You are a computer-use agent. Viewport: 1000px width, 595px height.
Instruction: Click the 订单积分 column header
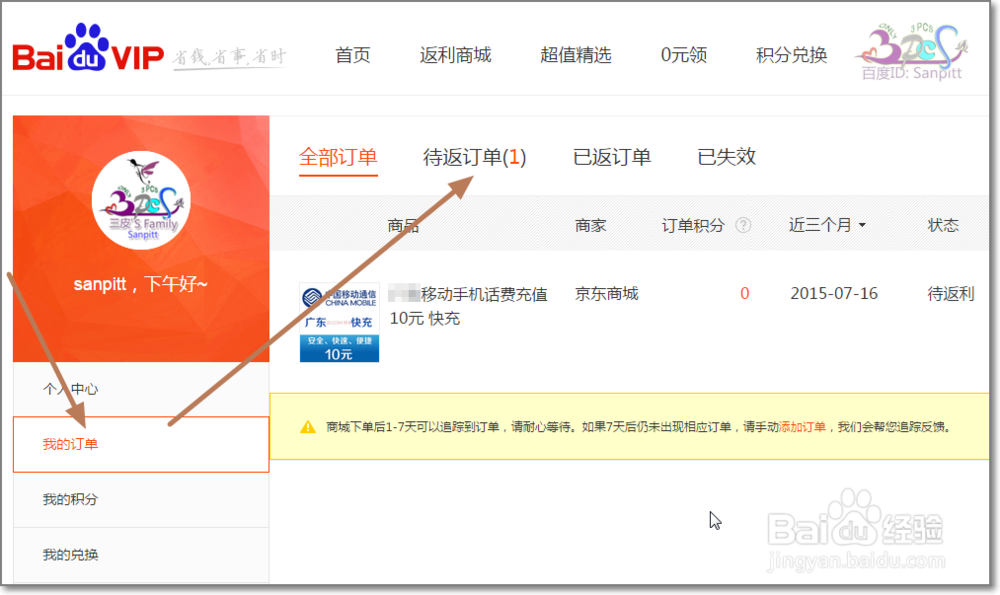point(693,225)
